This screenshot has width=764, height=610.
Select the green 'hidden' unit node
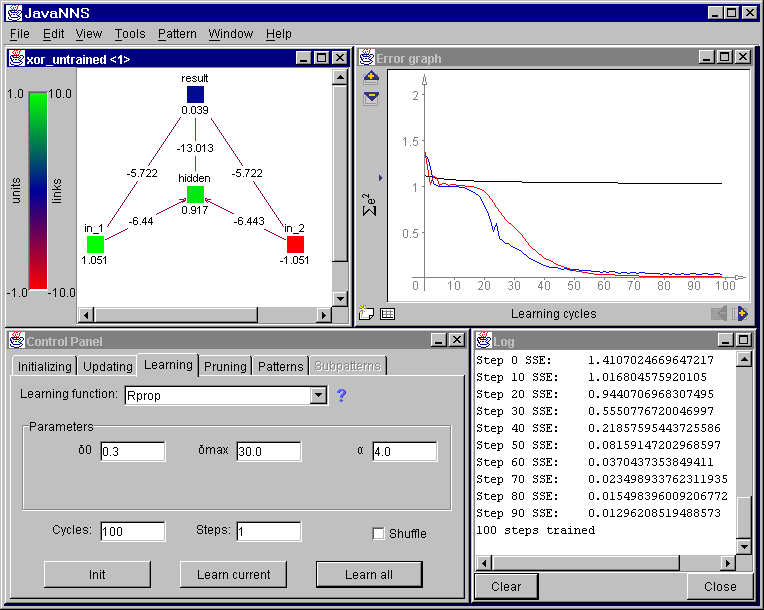coord(195,194)
